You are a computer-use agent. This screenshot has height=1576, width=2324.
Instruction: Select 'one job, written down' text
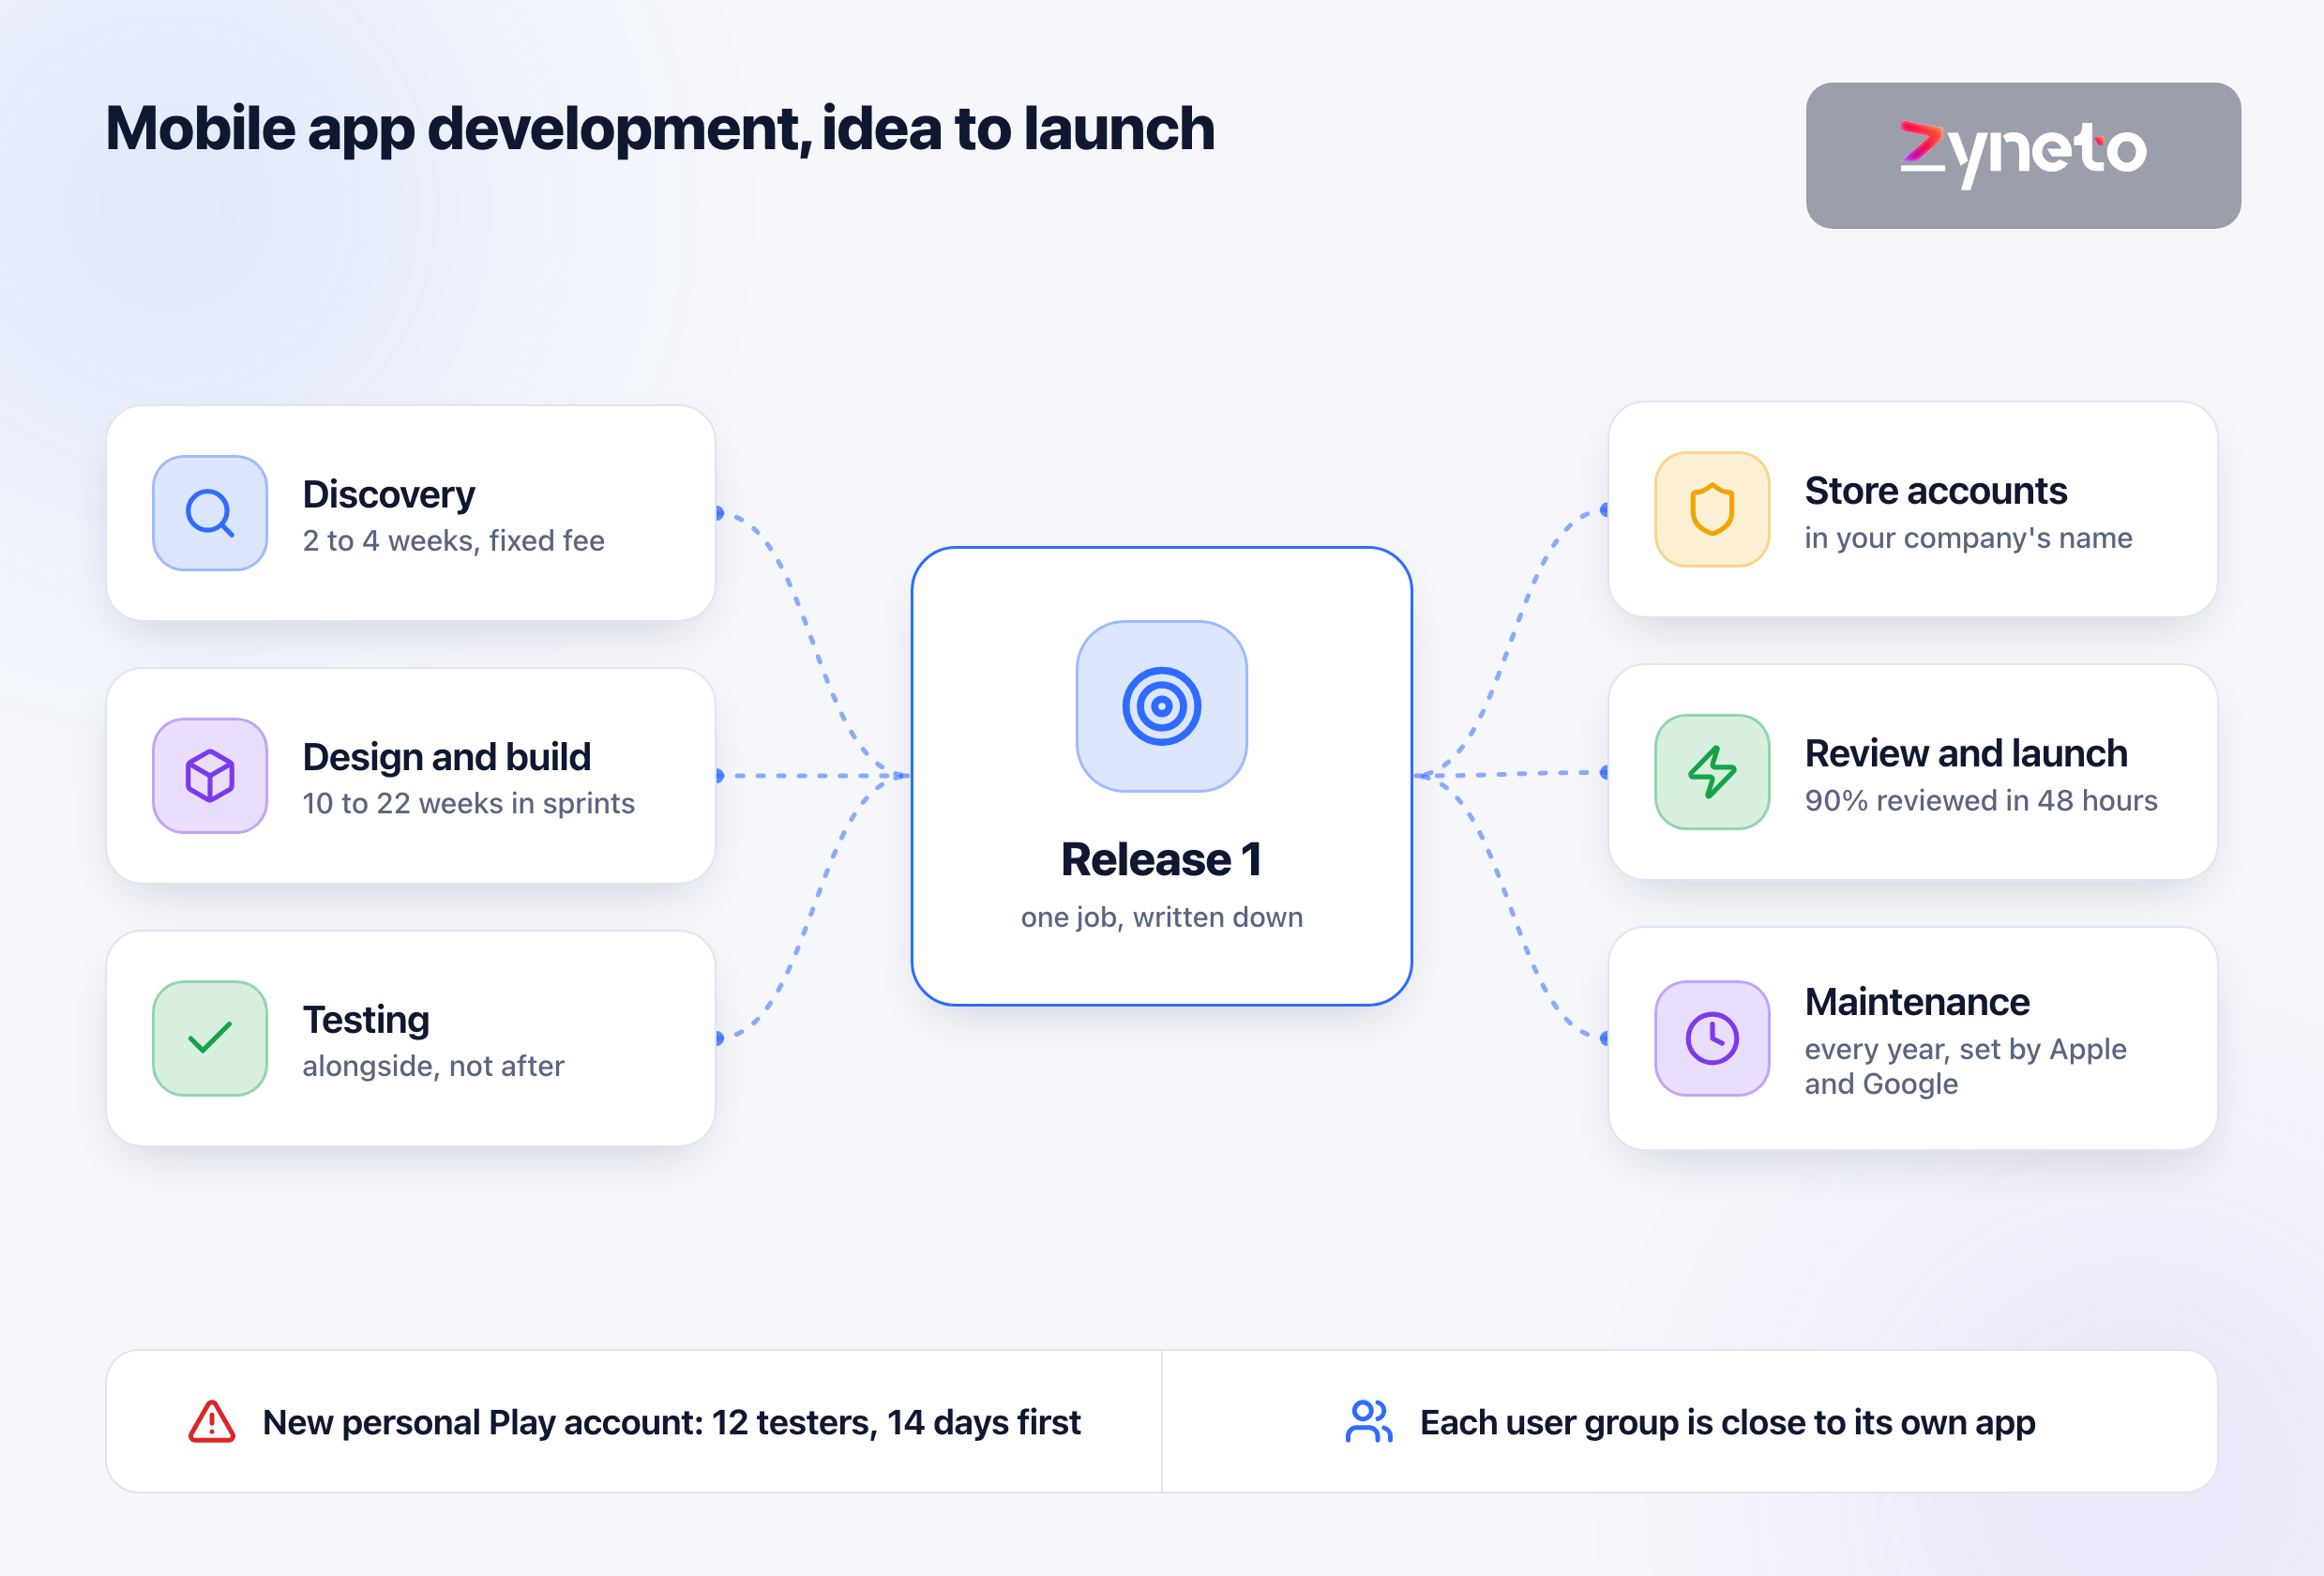1161,917
